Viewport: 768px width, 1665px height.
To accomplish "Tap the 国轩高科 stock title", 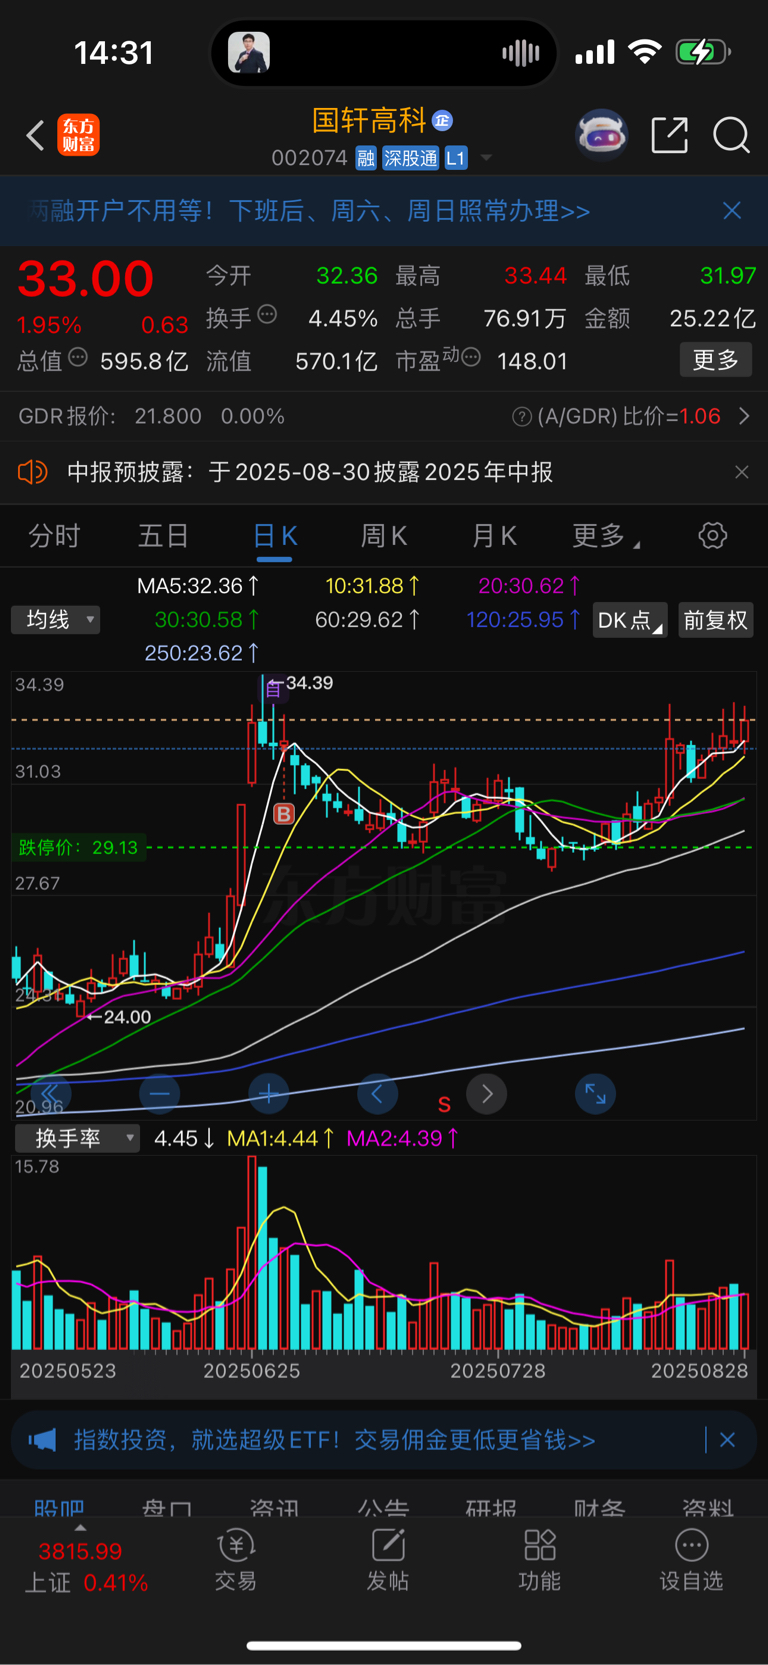I will [x=369, y=121].
